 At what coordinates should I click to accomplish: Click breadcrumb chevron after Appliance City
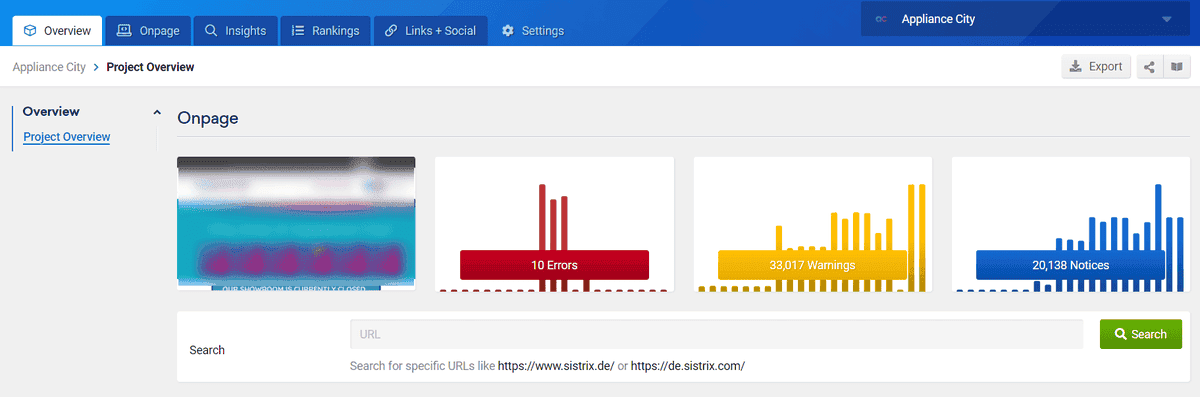96,67
